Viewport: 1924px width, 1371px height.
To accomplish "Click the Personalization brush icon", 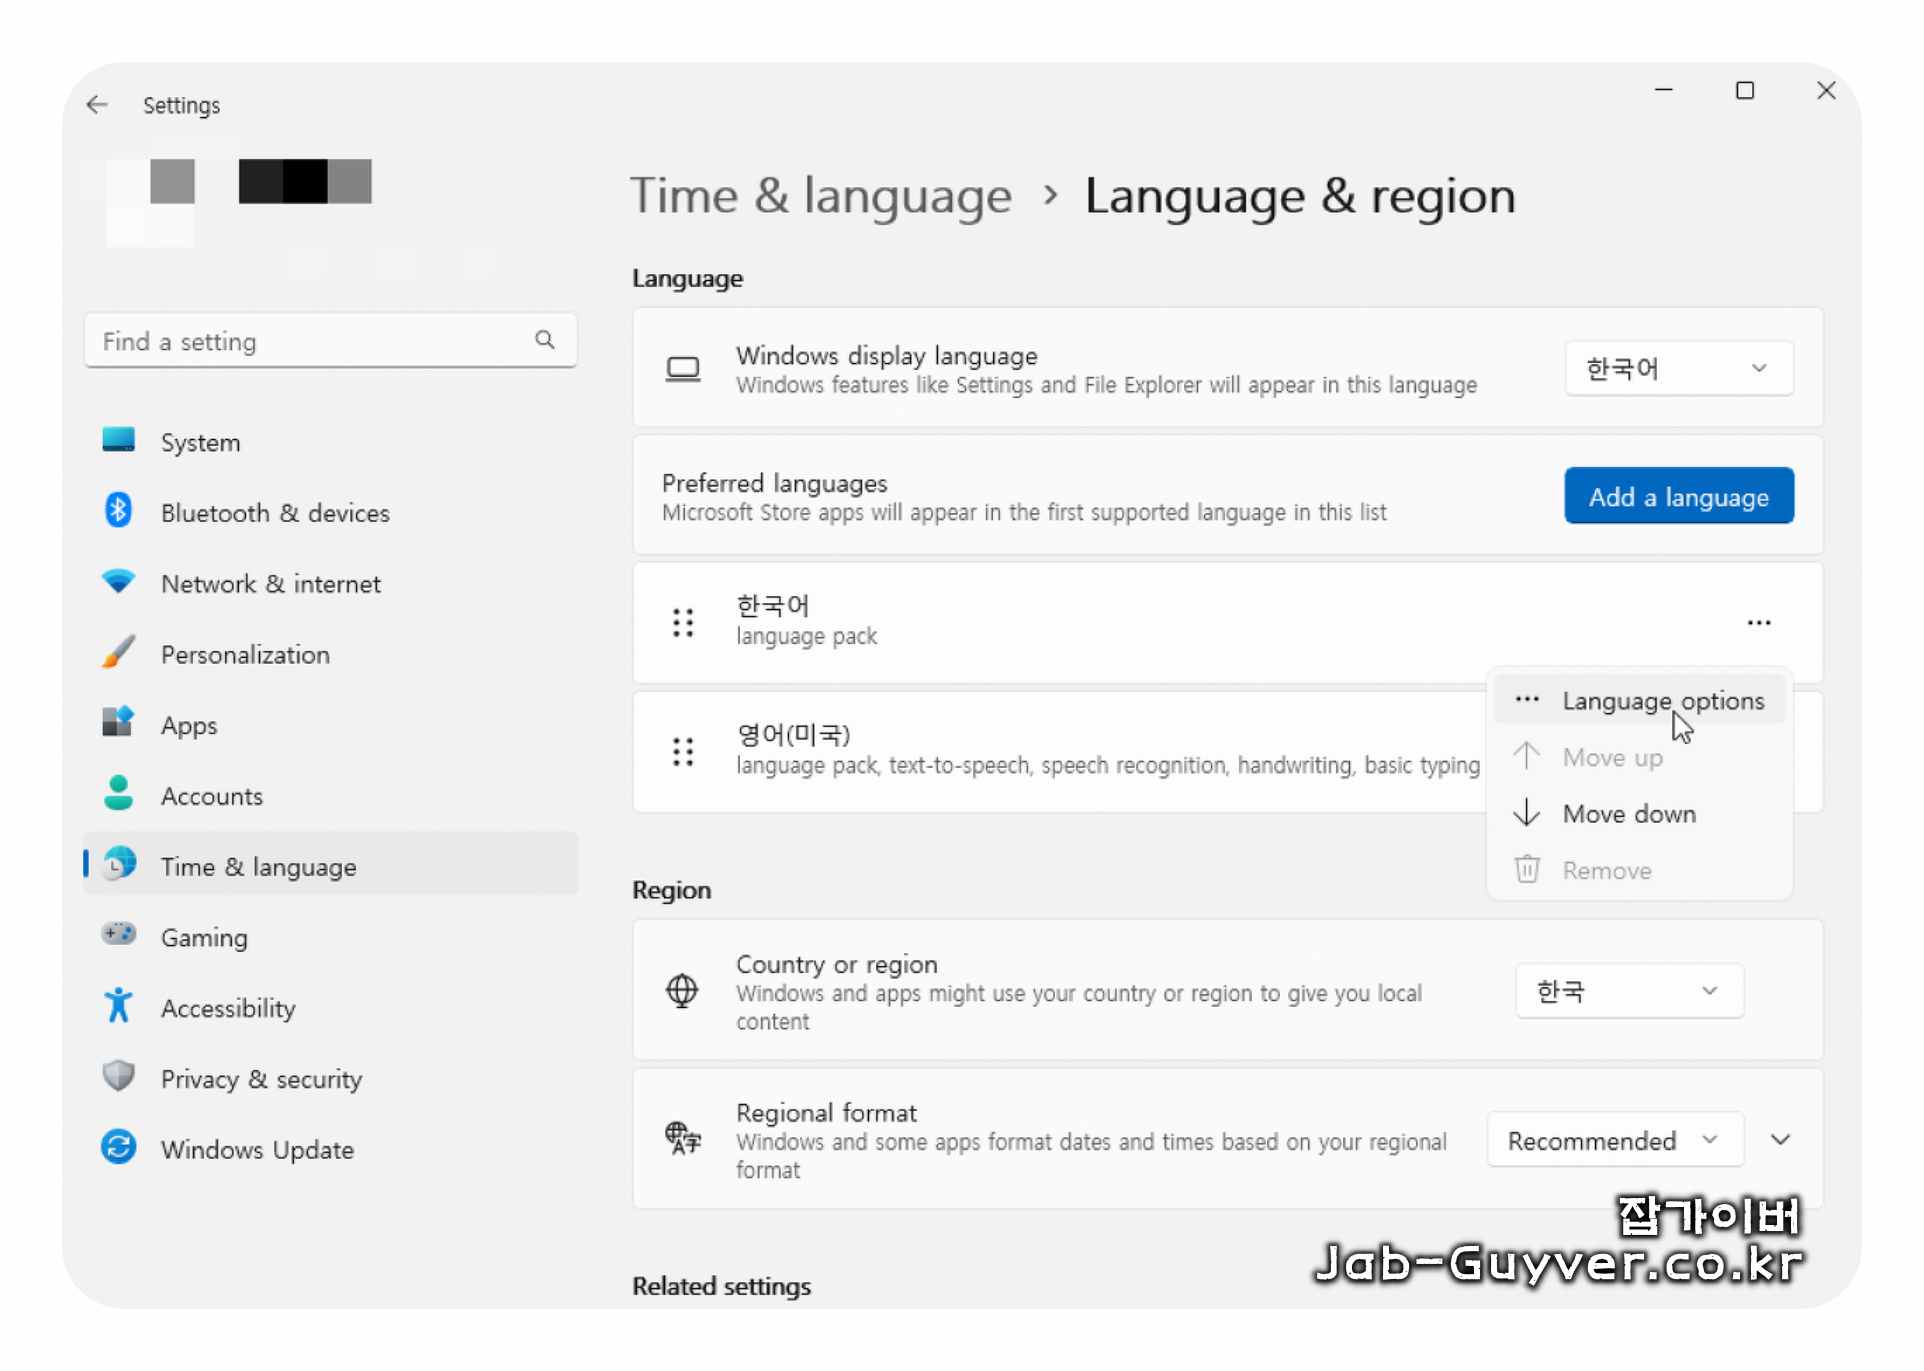I will point(118,653).
